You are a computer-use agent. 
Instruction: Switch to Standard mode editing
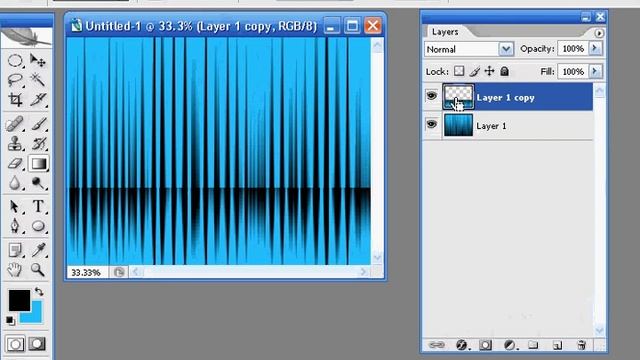tap(15, 344)
